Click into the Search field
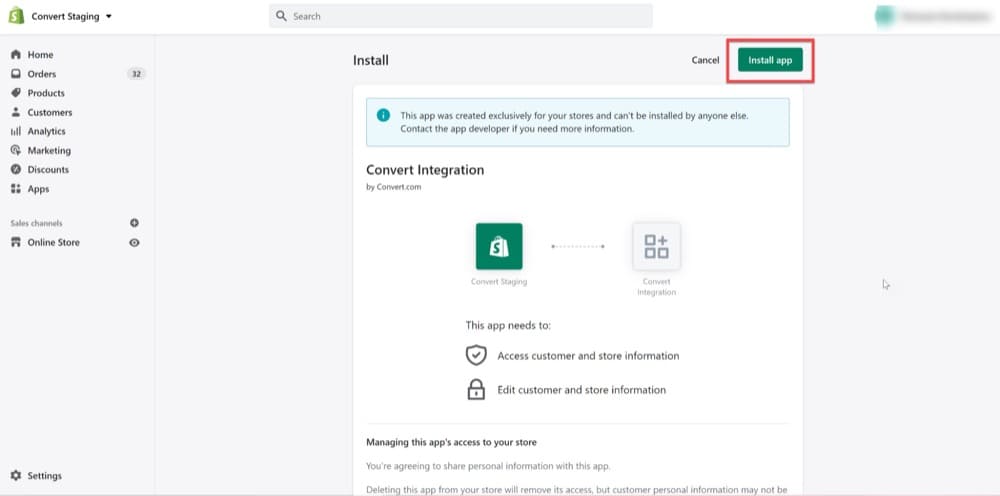 click(x=460, y=17)
